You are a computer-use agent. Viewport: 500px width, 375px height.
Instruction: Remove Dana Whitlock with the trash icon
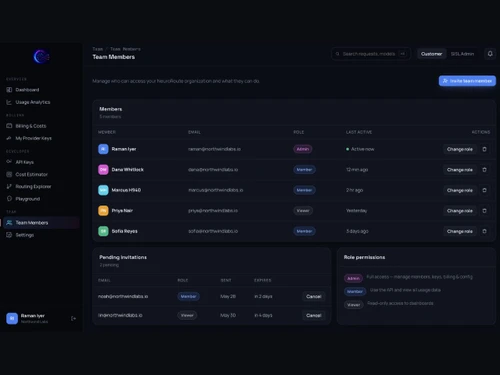point(484,170)
